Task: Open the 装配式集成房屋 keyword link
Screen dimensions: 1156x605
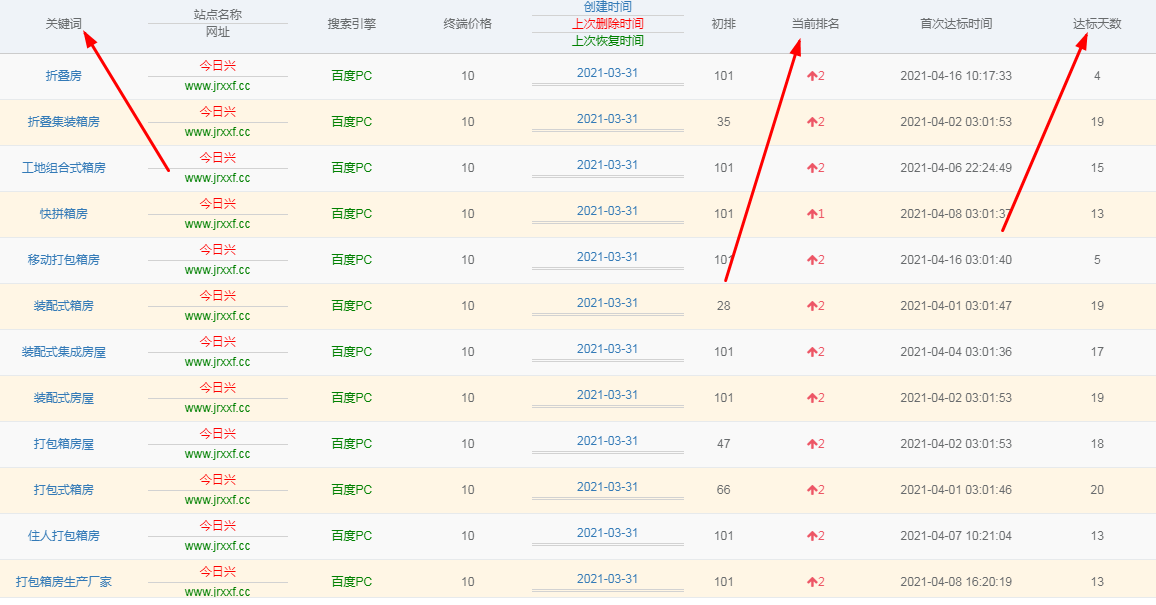Action: 64,352
